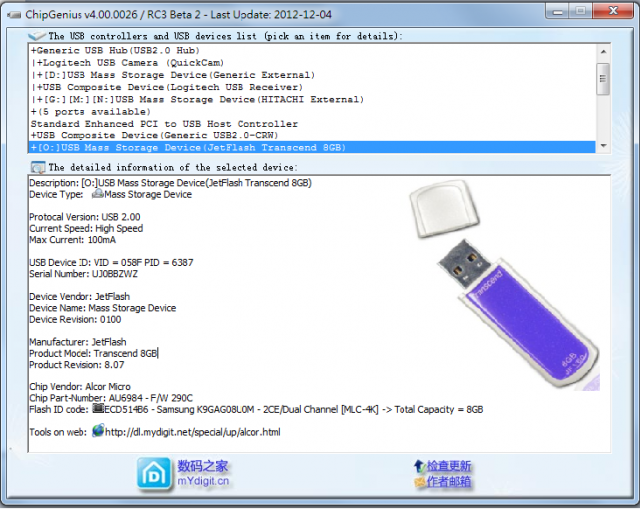Screen dimensions: 640x509
Task: Click the device list scroll down arrow
Action: [x=603, y=146]
